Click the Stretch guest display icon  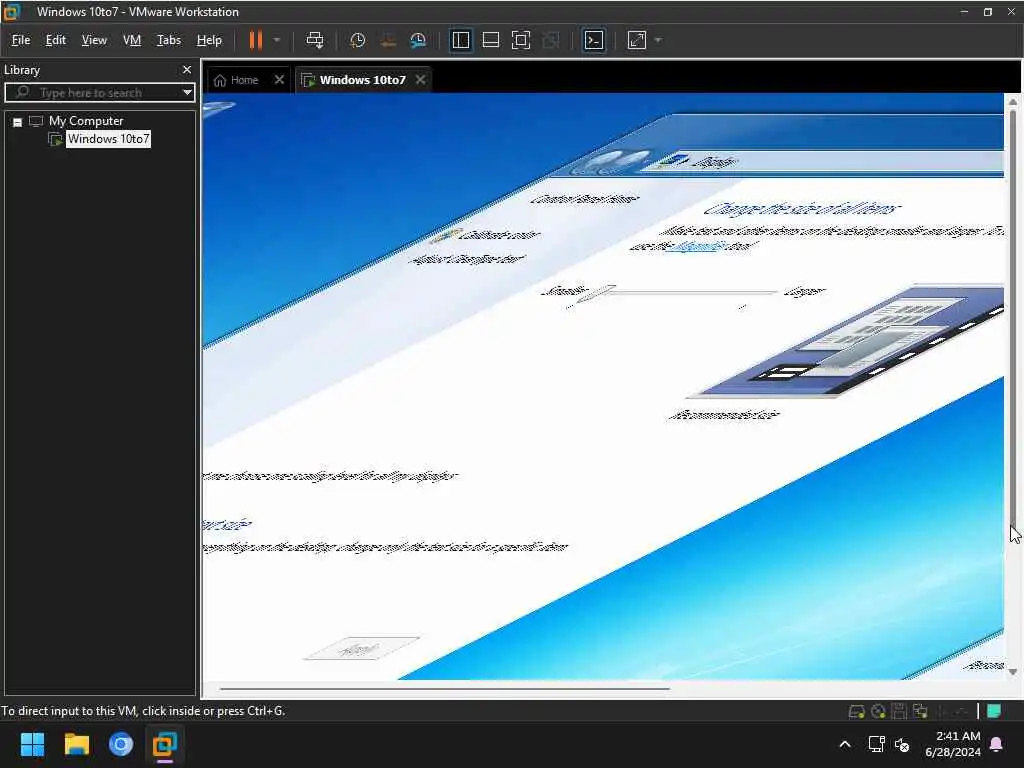[x=637, y=40]
